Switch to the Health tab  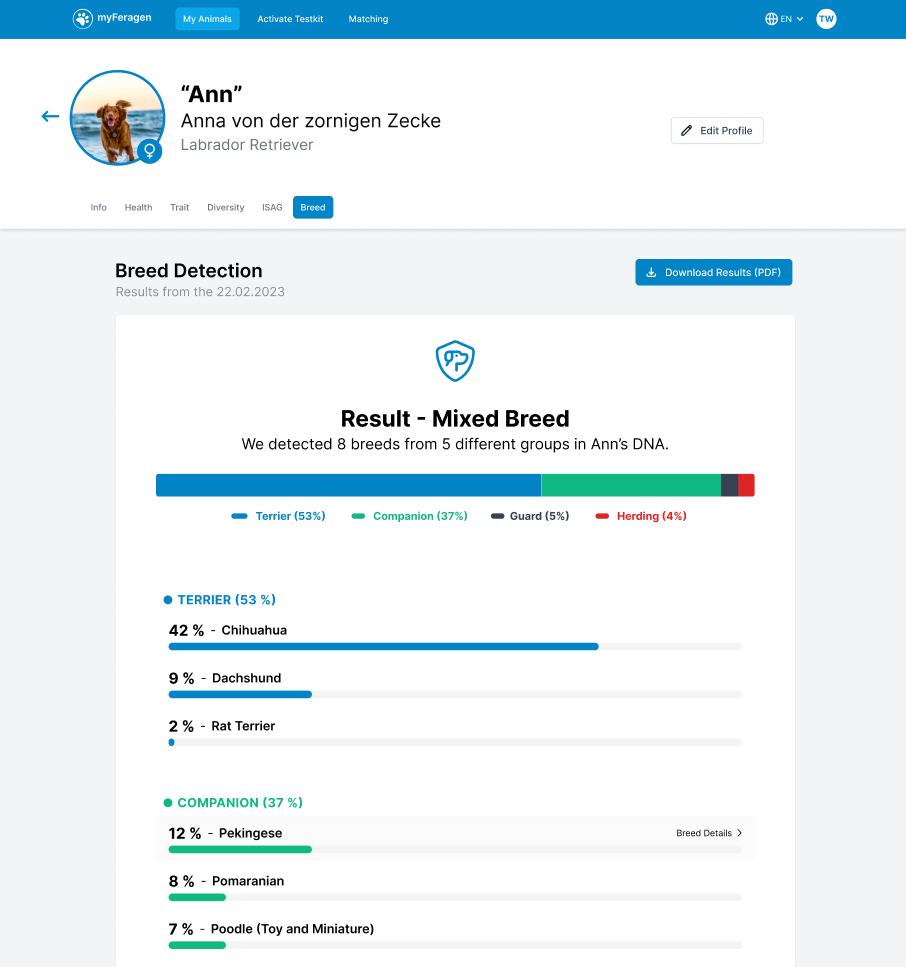pos(138,208)
